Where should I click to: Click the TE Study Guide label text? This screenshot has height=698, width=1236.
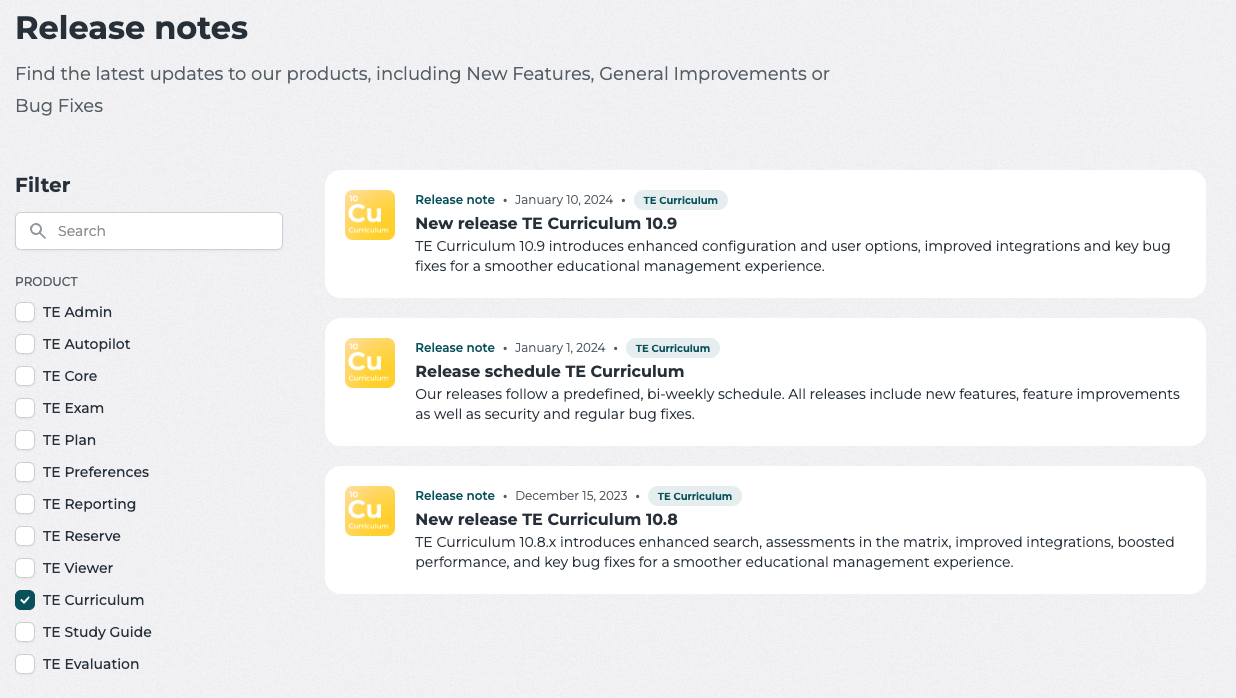[x=97, y=632]
